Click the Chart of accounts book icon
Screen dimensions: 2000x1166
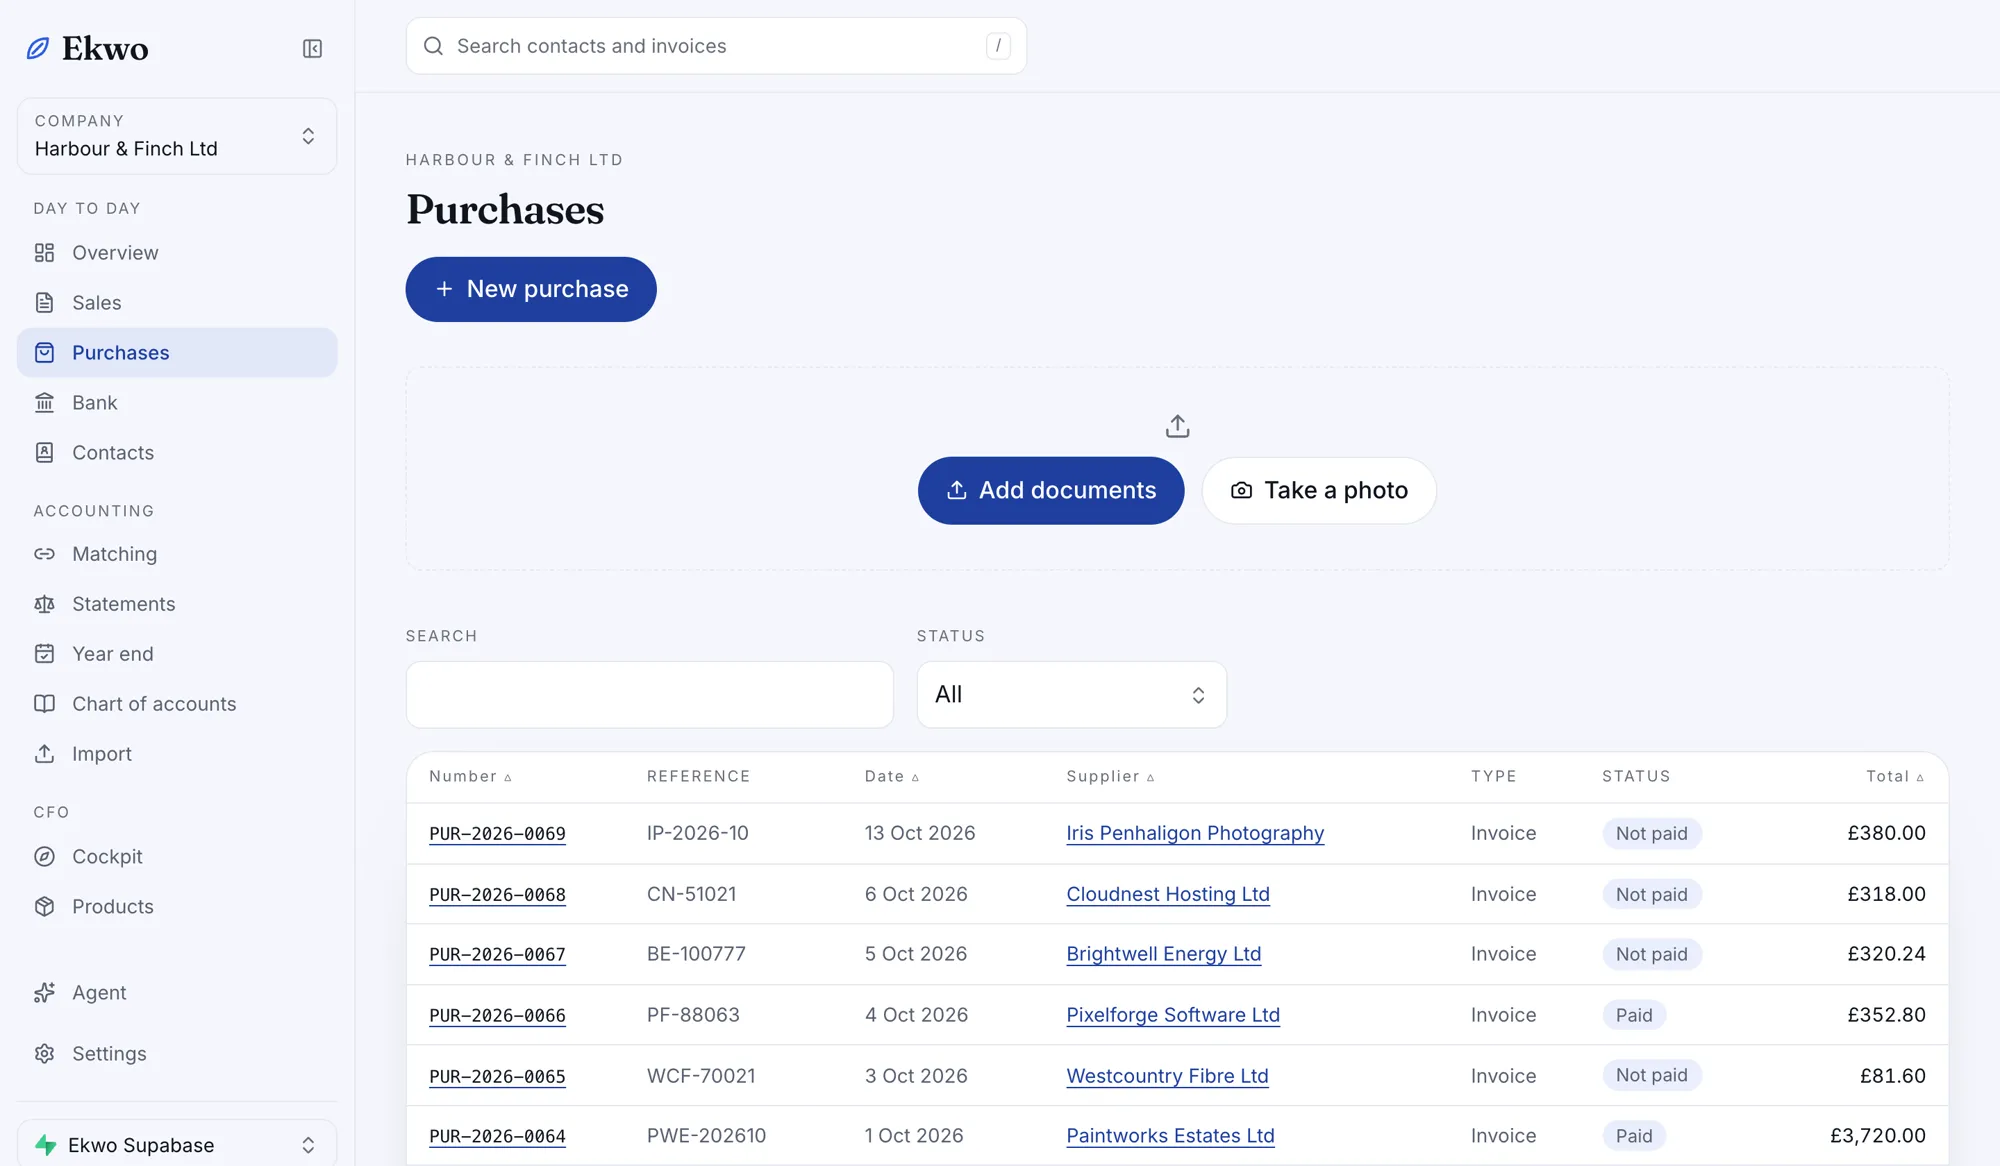click(44, 703)
